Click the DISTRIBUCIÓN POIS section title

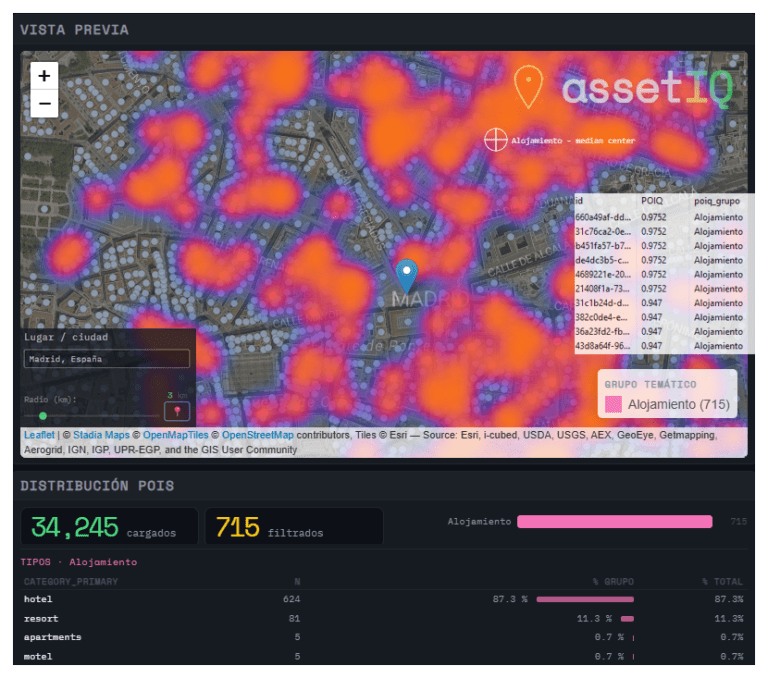coord(97,486)
